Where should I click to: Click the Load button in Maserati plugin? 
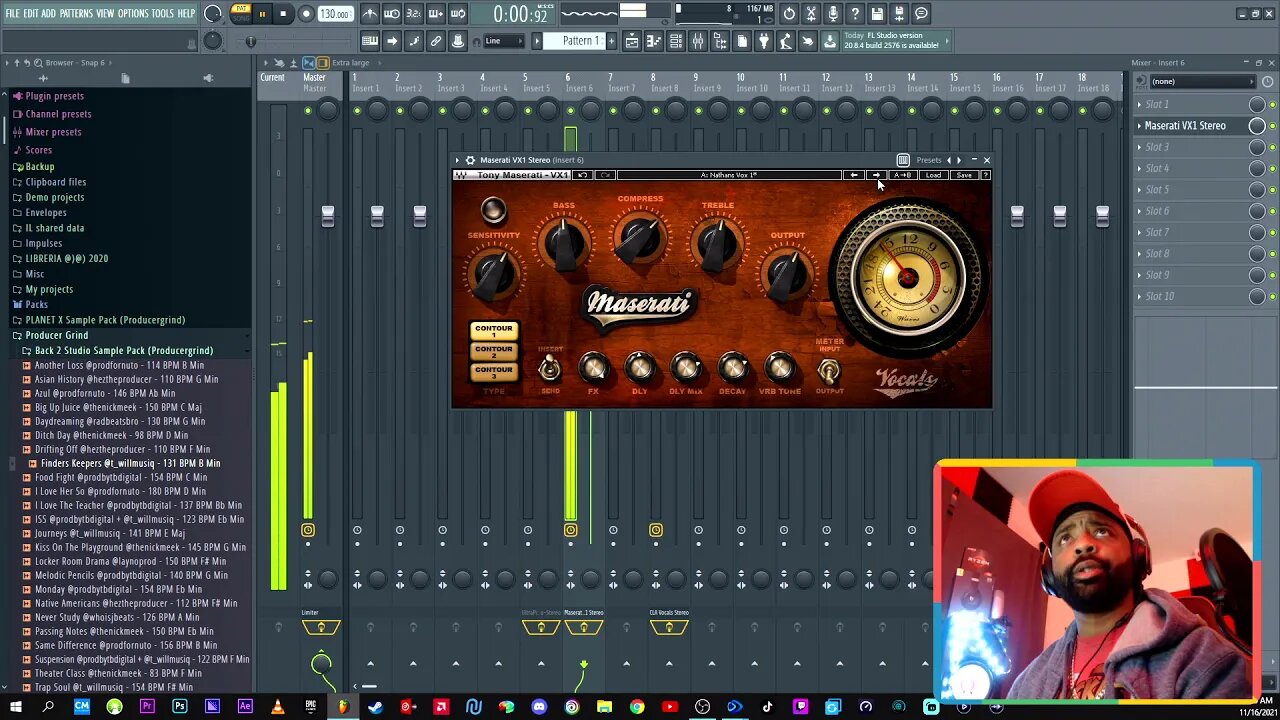[x=933, y=175]
